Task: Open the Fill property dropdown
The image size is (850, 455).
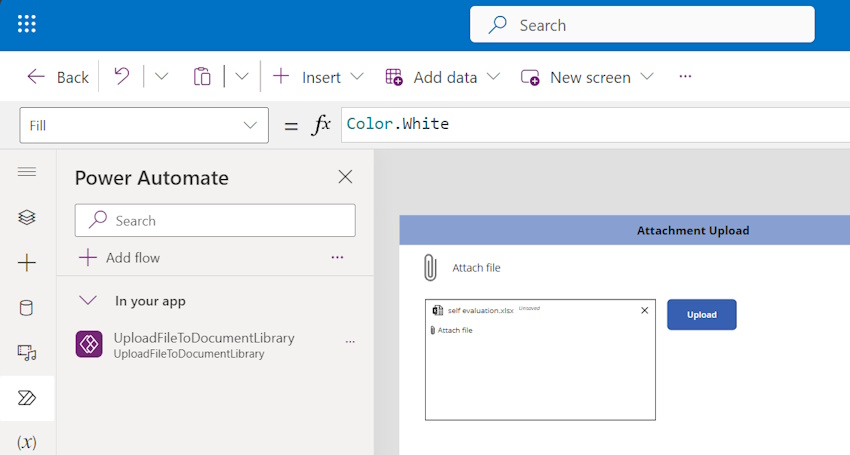Action: click(144, 125)
